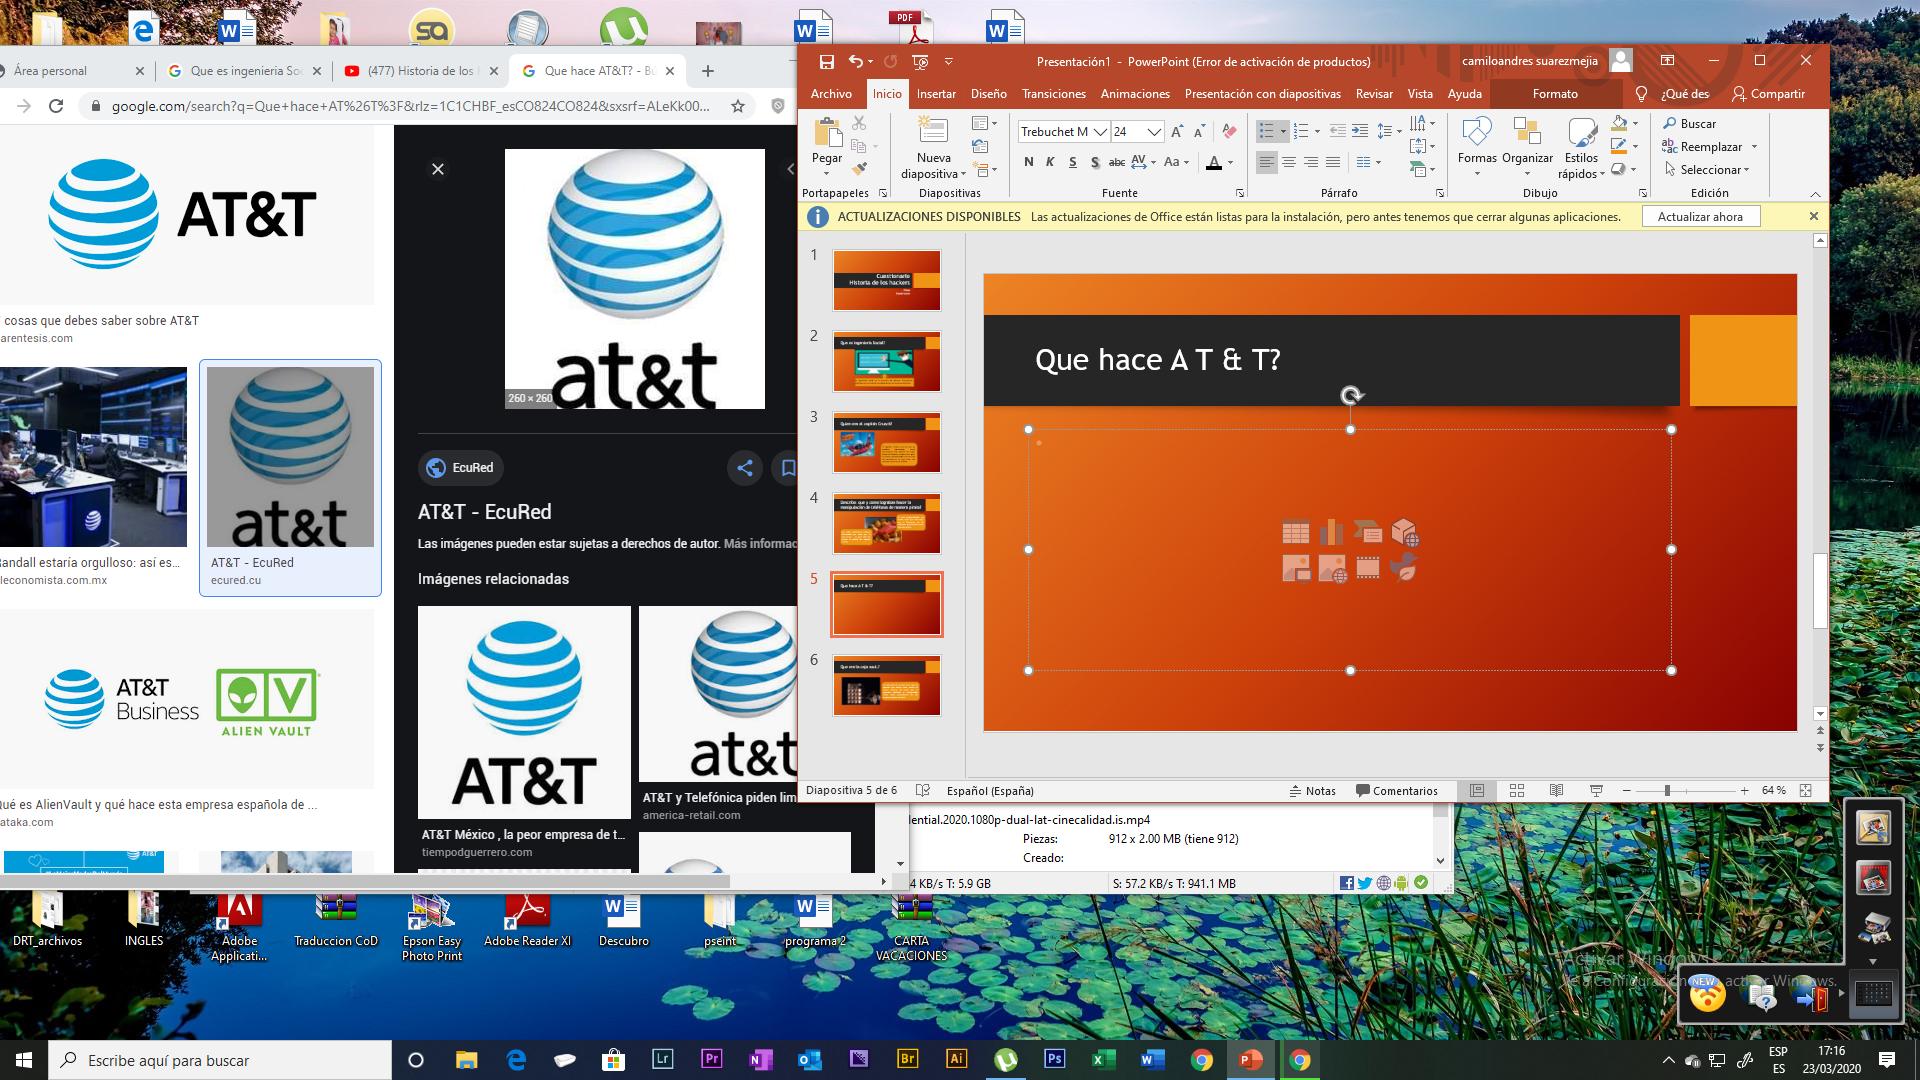Open the Fuente dialog launcher
The width and height of the screenshot is (1920, 1080).
[1240, 193]
